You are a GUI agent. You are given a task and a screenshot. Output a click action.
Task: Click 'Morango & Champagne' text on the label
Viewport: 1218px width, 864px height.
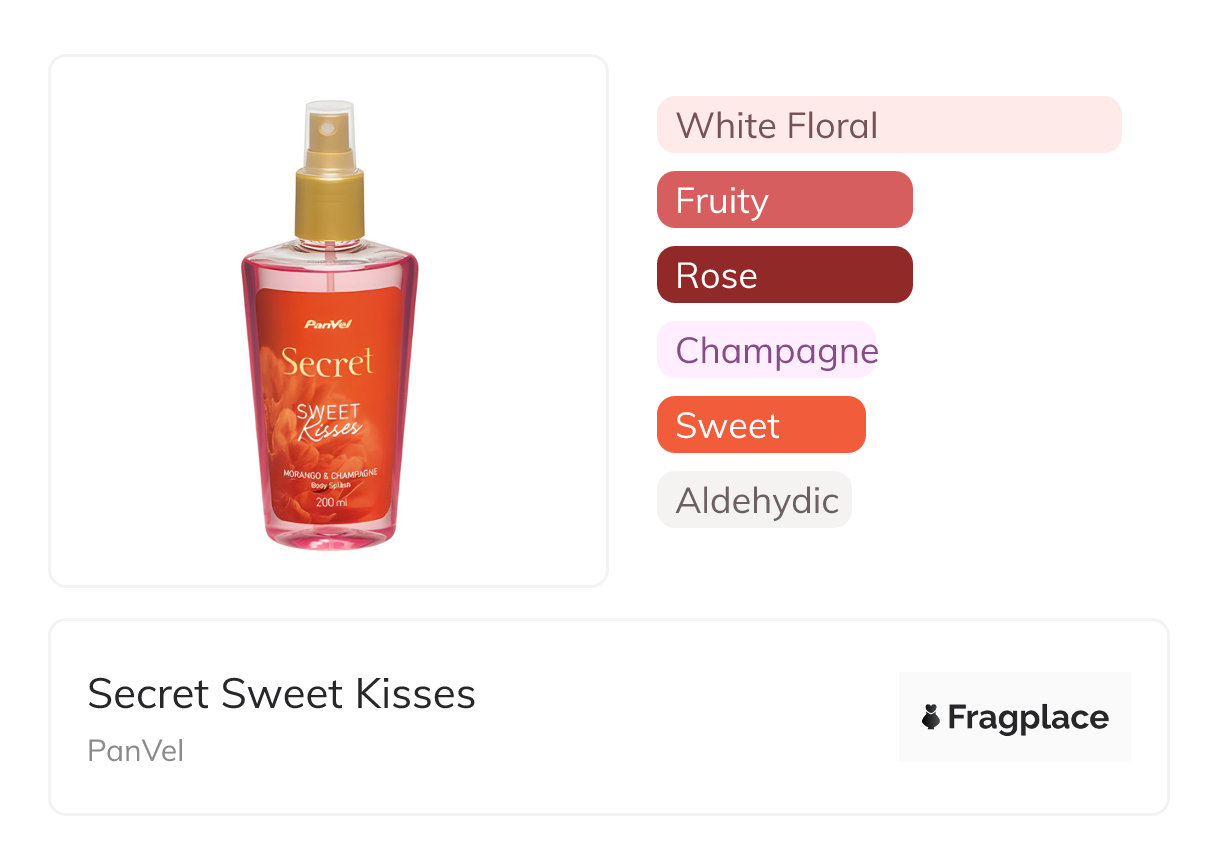pos(329,473)
